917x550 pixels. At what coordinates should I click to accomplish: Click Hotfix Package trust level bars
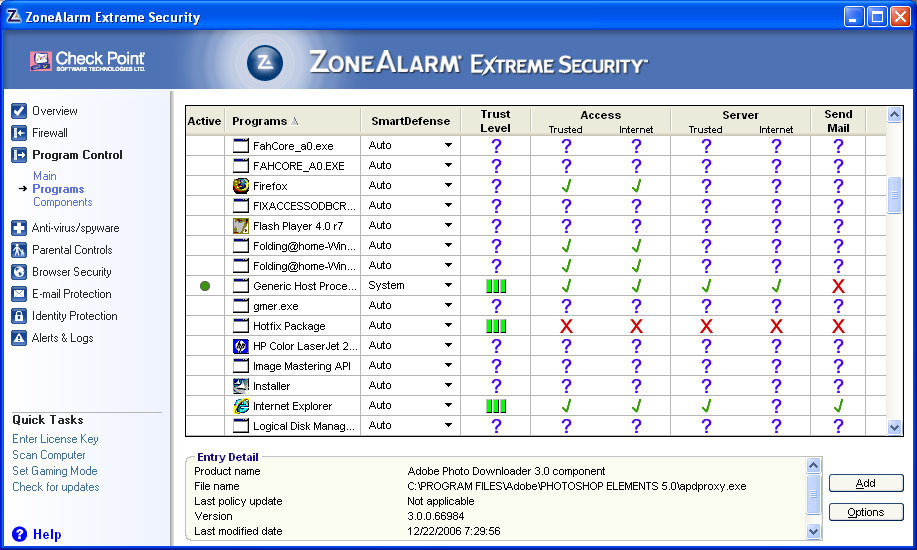click(x=496, y=326)
